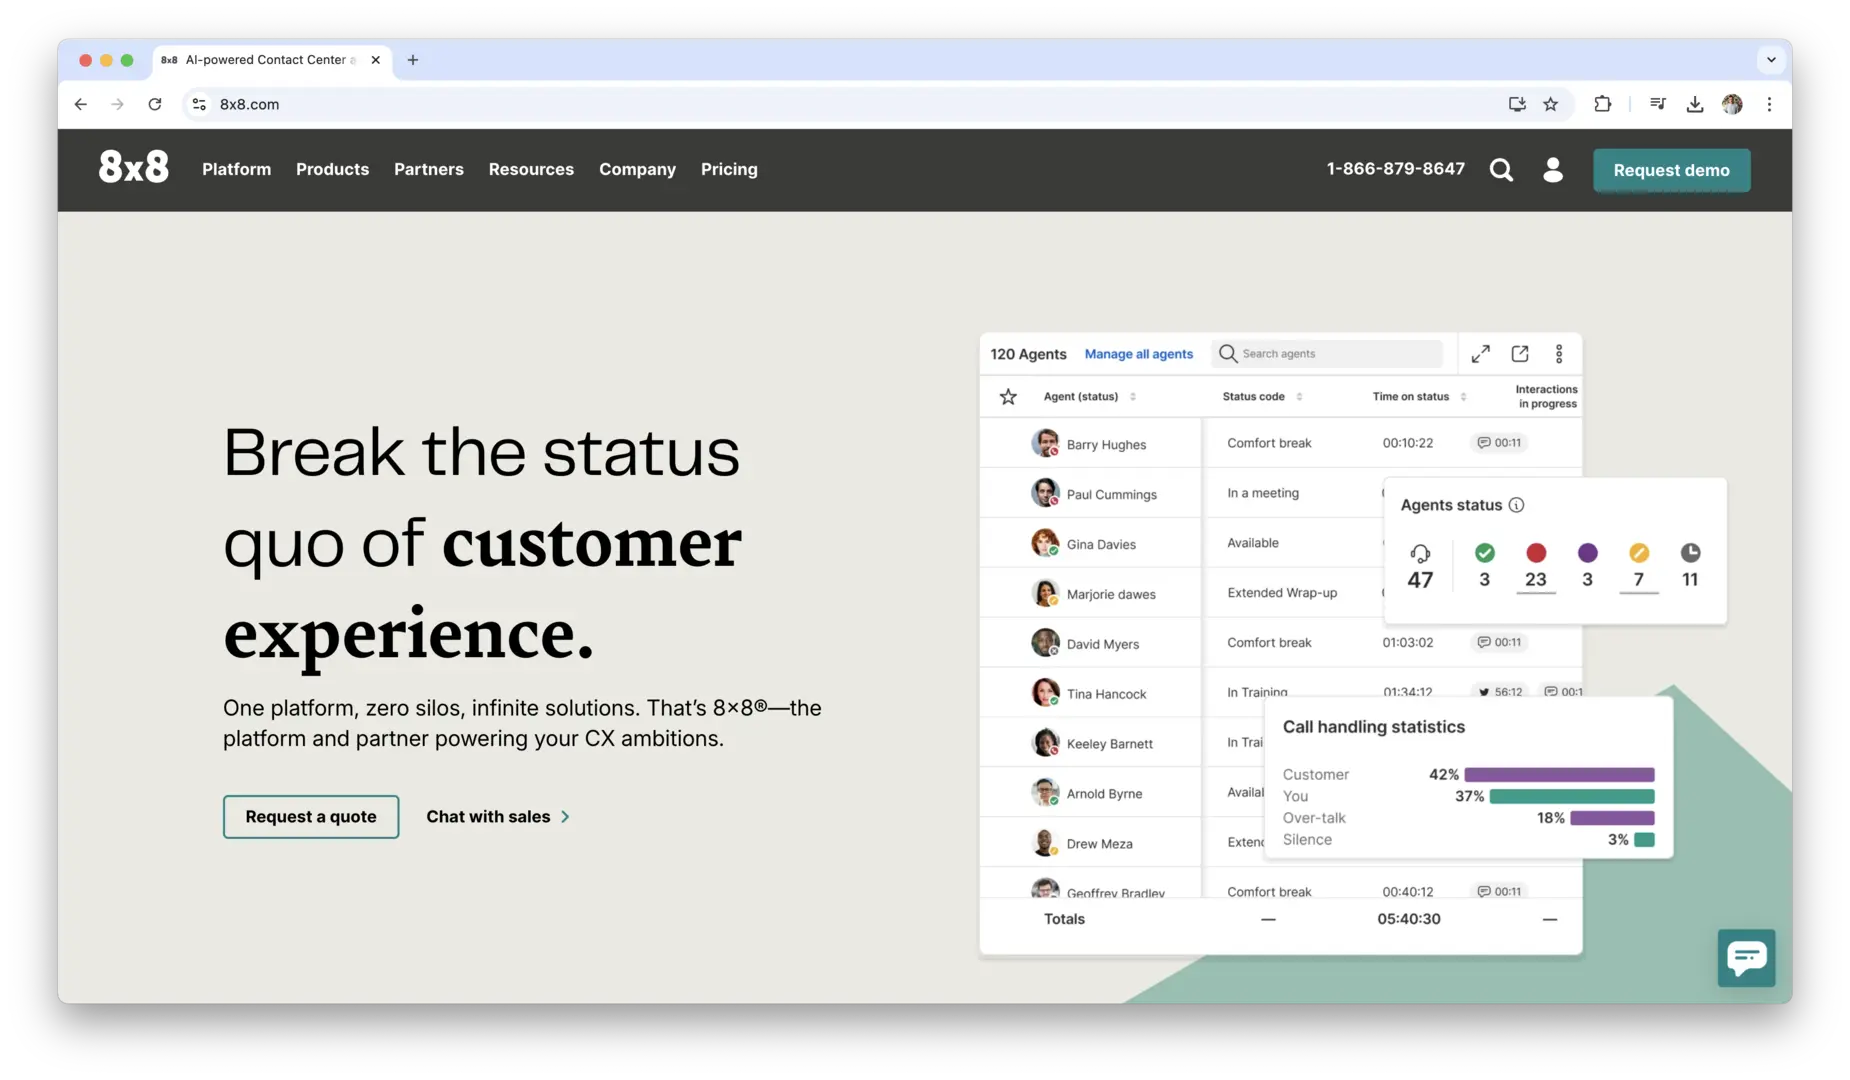The height and width of the screenshot is (1080, 1850).
Task: Click the 8x8 logo
Action: click(x=133, y=167)
